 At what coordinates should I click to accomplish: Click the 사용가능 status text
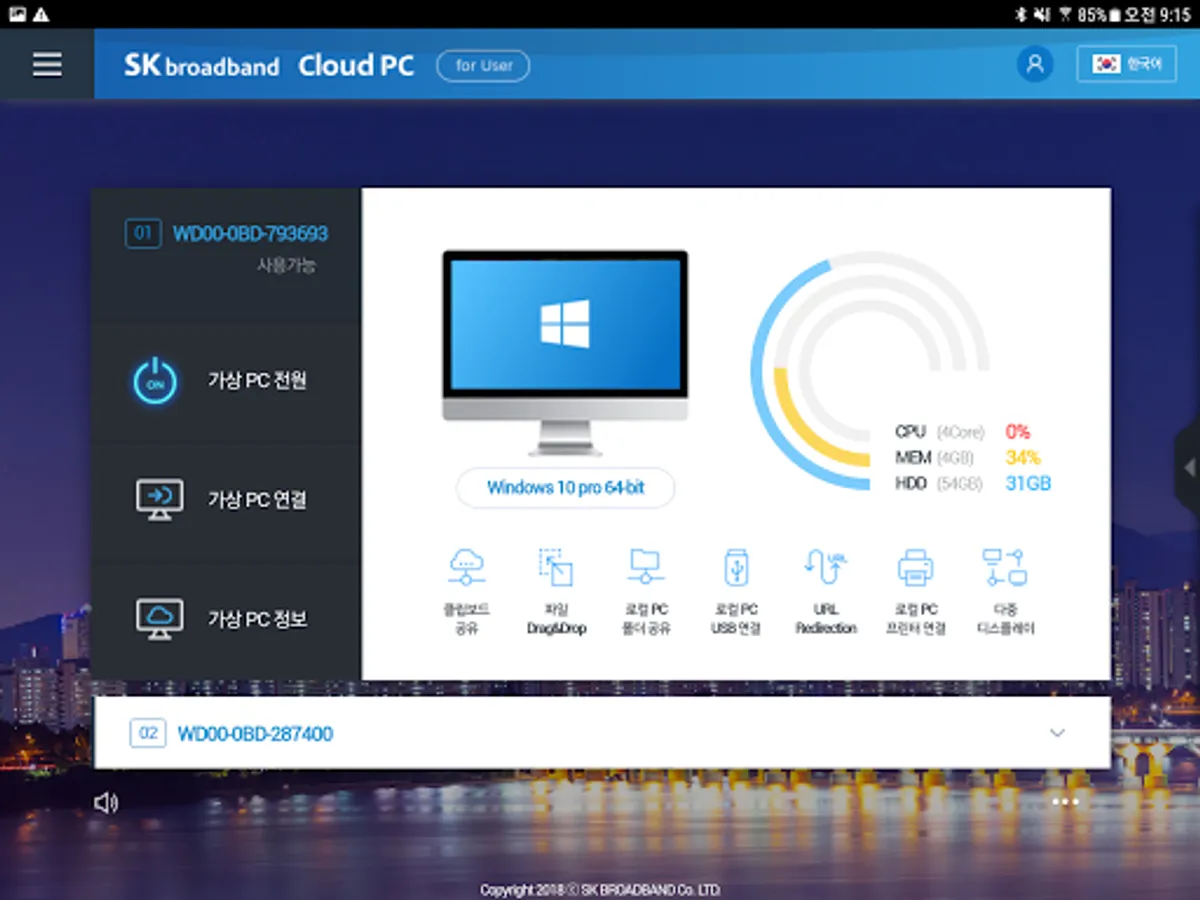coord(287,266)
